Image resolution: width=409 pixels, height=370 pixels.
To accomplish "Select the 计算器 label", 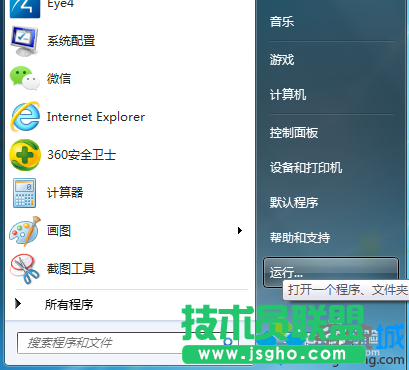I will click(65, 193).
